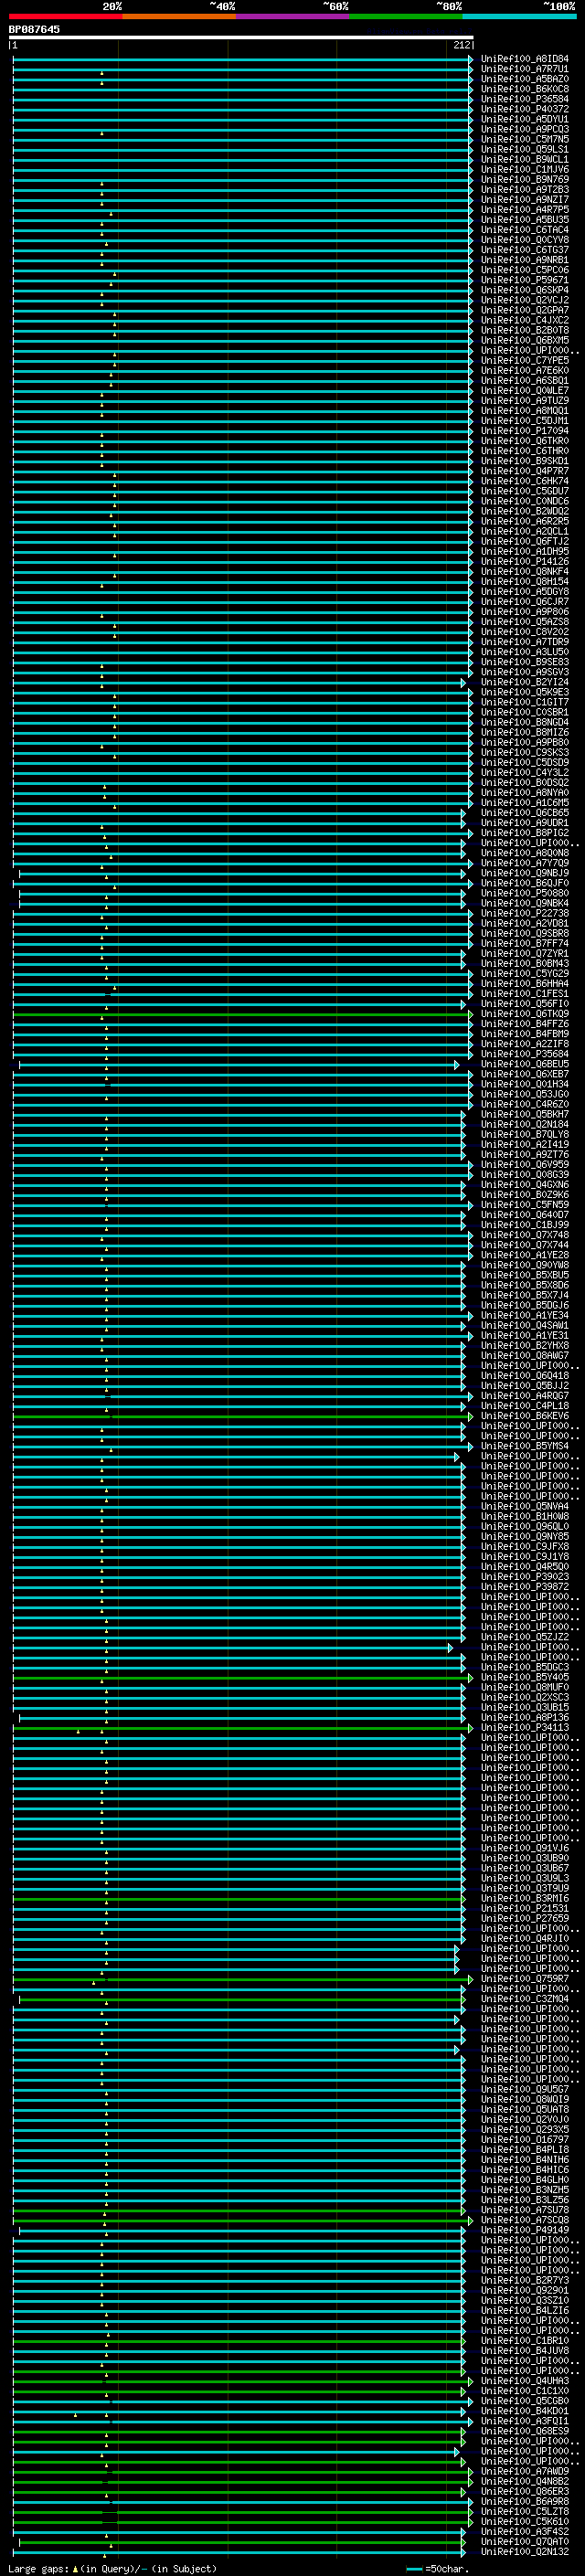
Task: Click the cyan ~100% identity legend swatch
Action: click(519, 16)
